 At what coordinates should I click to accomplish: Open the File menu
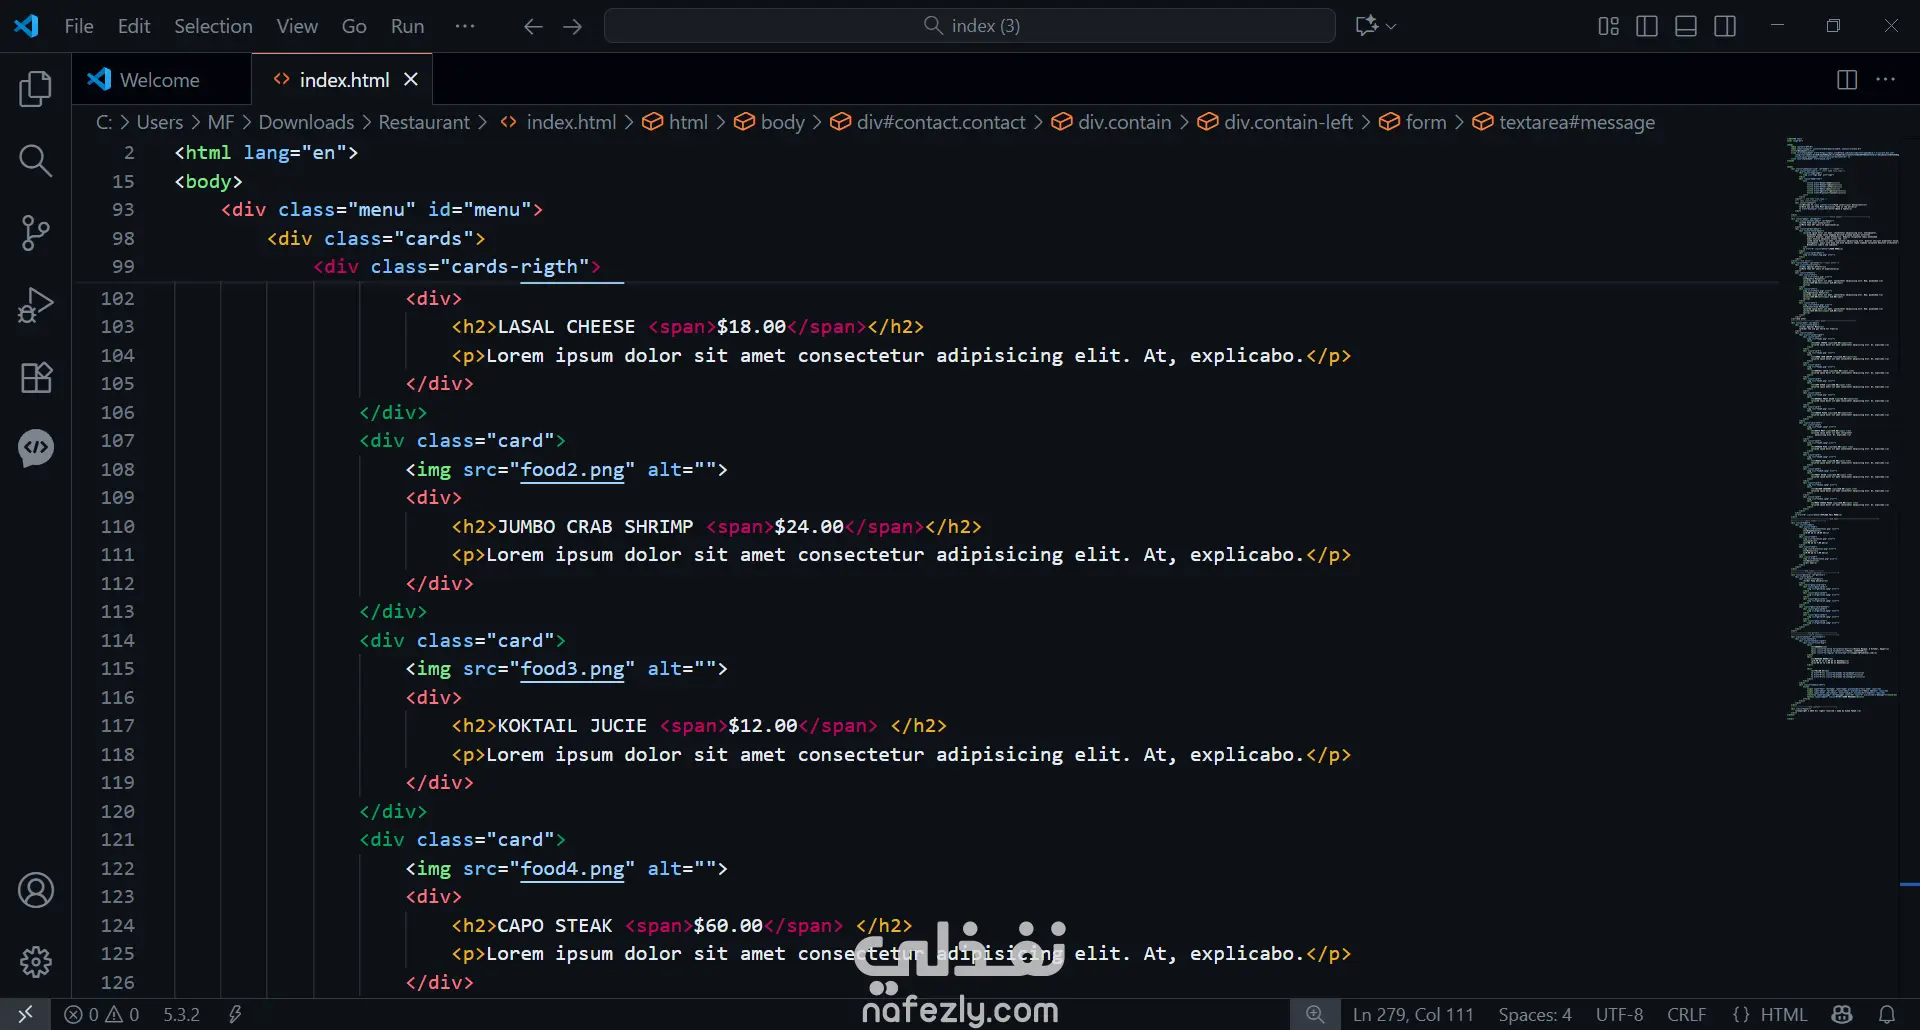79,26
